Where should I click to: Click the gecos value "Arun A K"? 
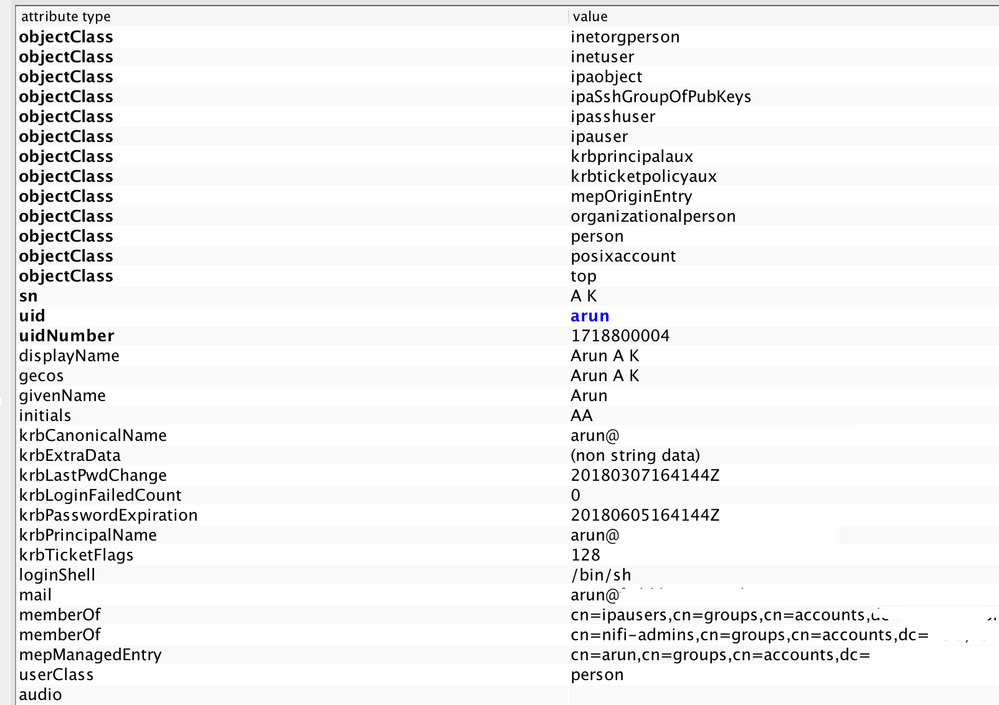point(605,375)
